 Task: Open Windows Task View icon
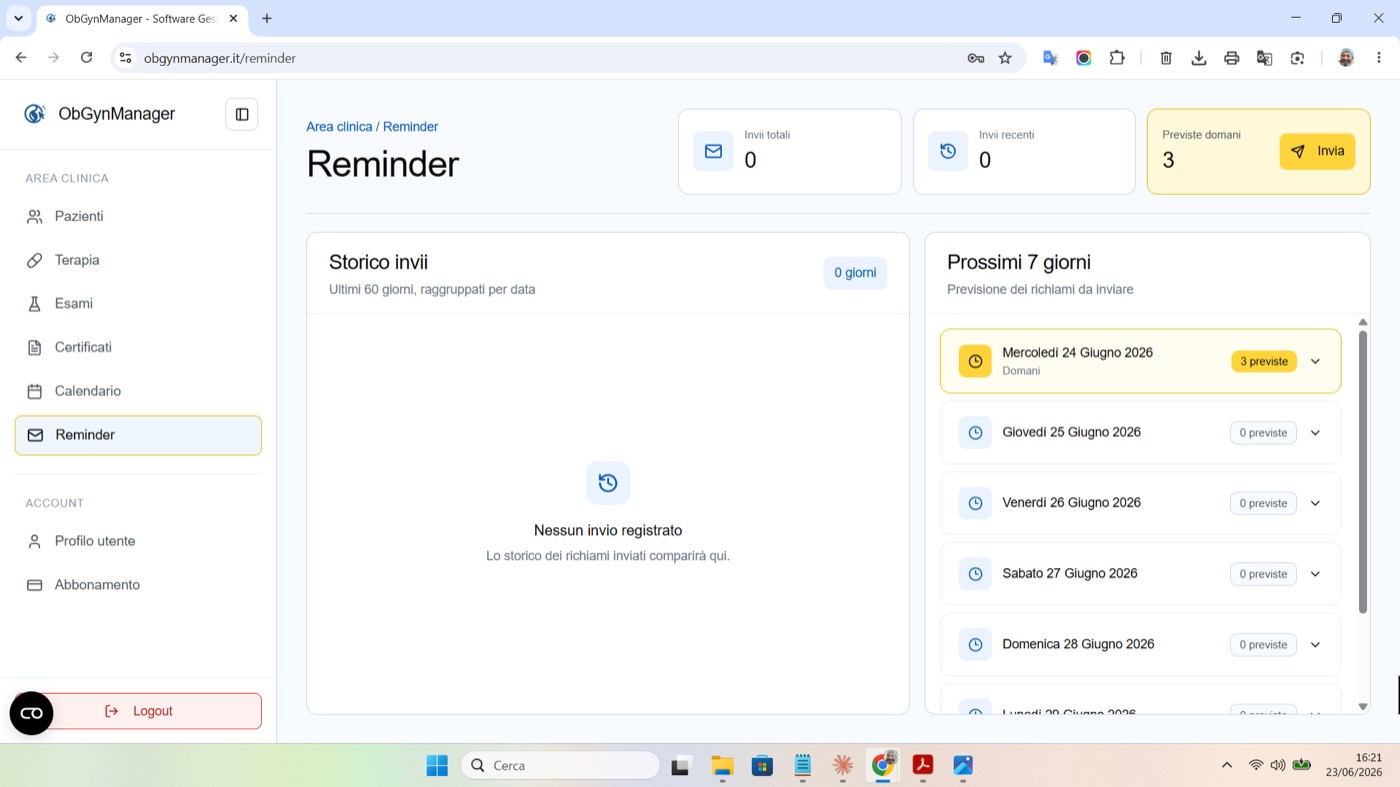681,766
